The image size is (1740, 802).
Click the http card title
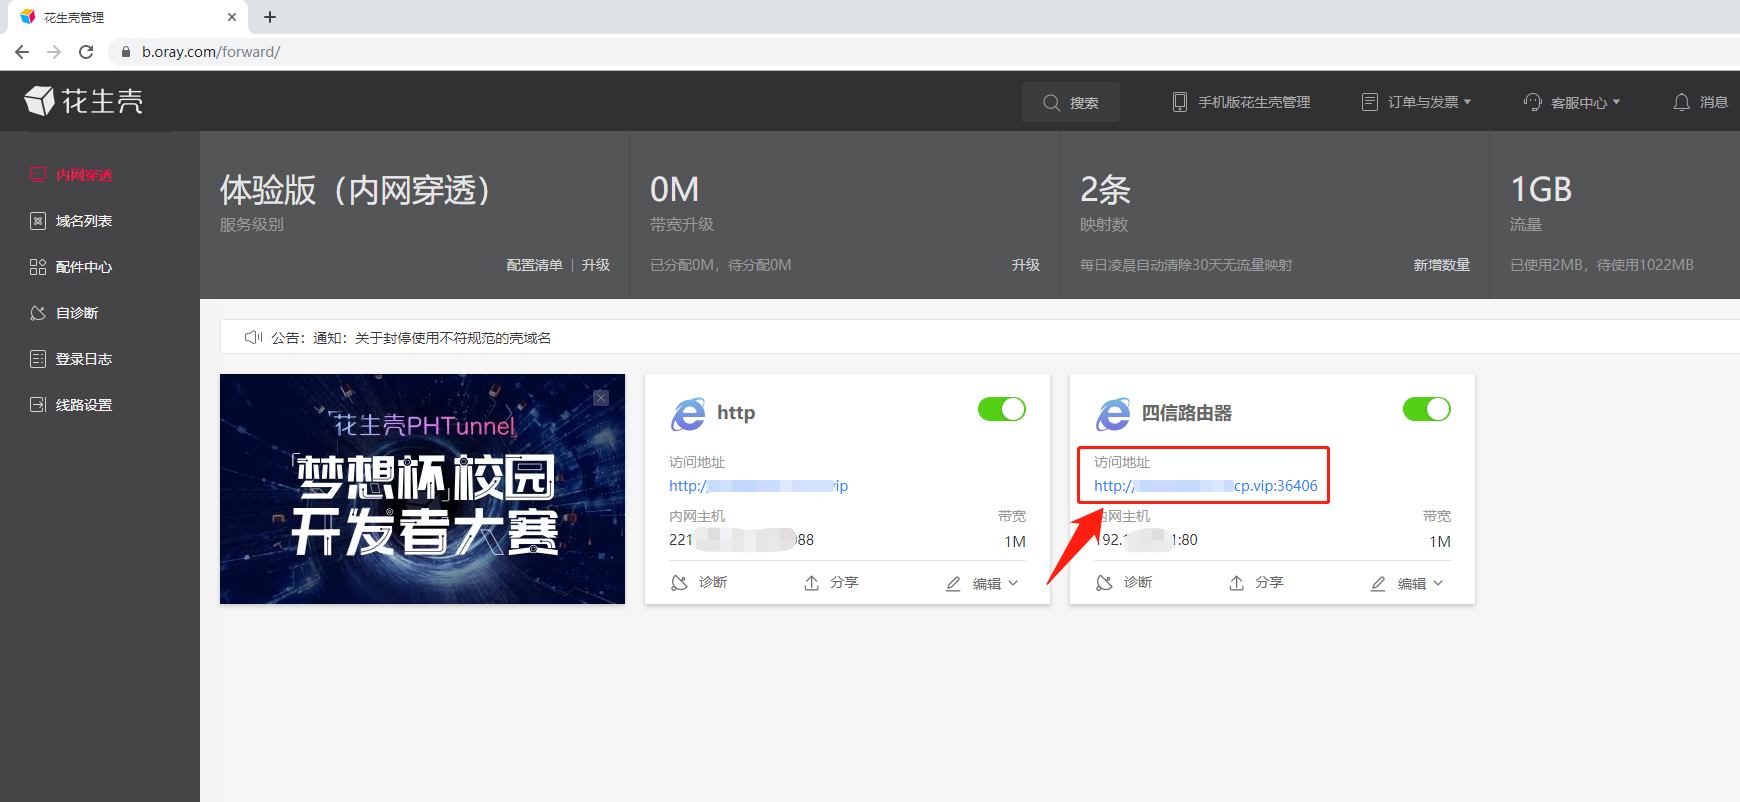[736, 413]
